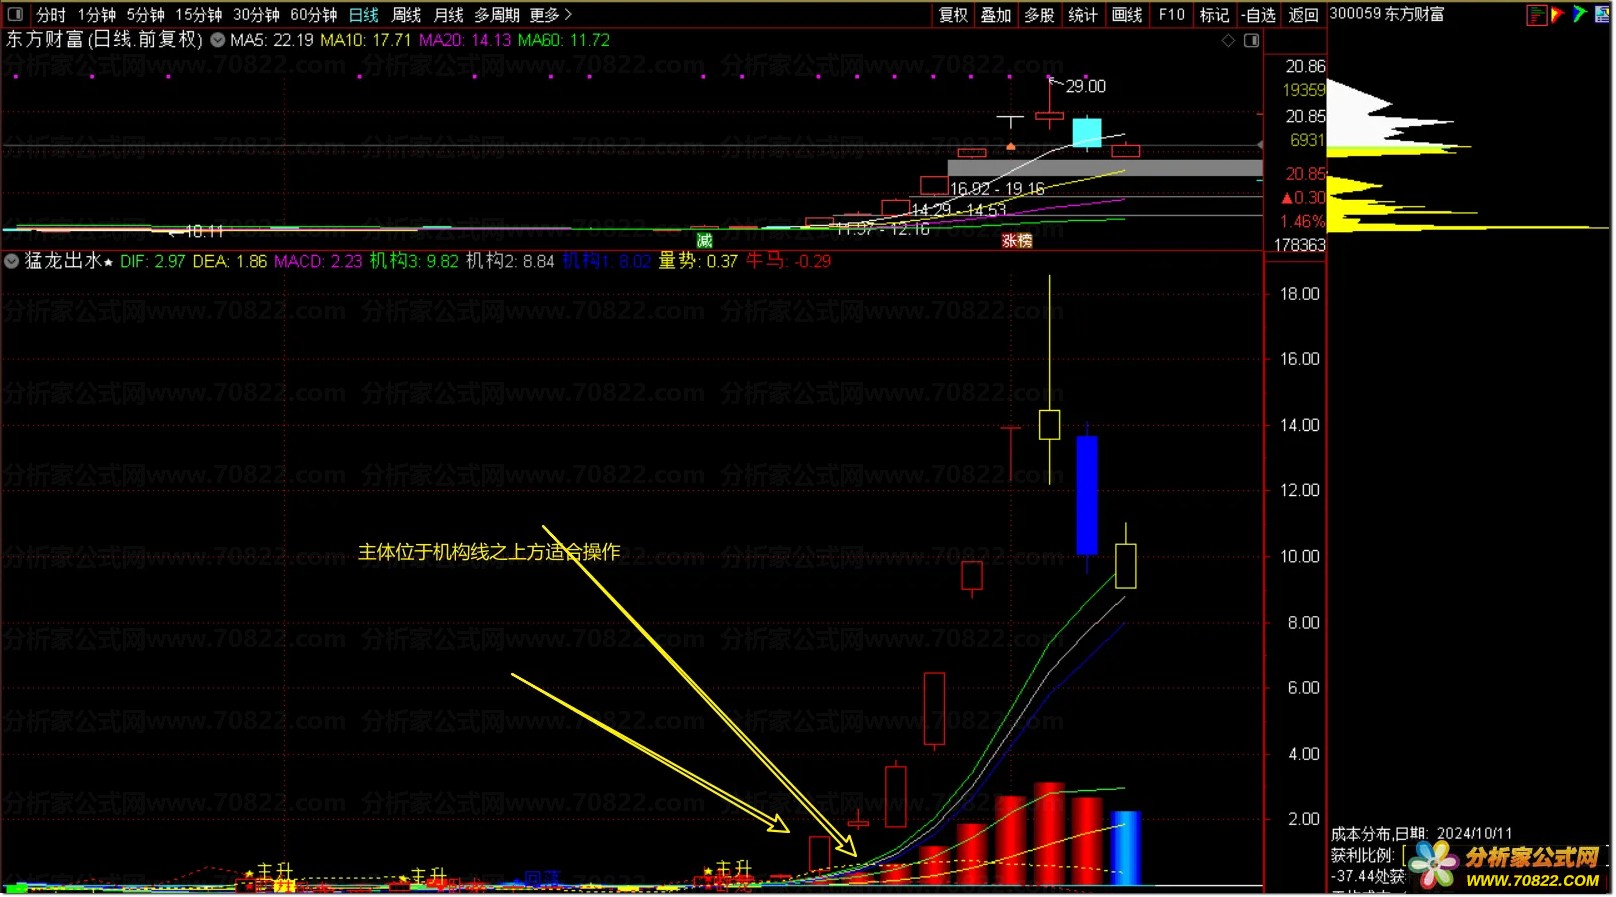This screenshot has height=897, width=1616.
Task: Click the blue candle in indicator panel
Action: [x=1087, y=495]
